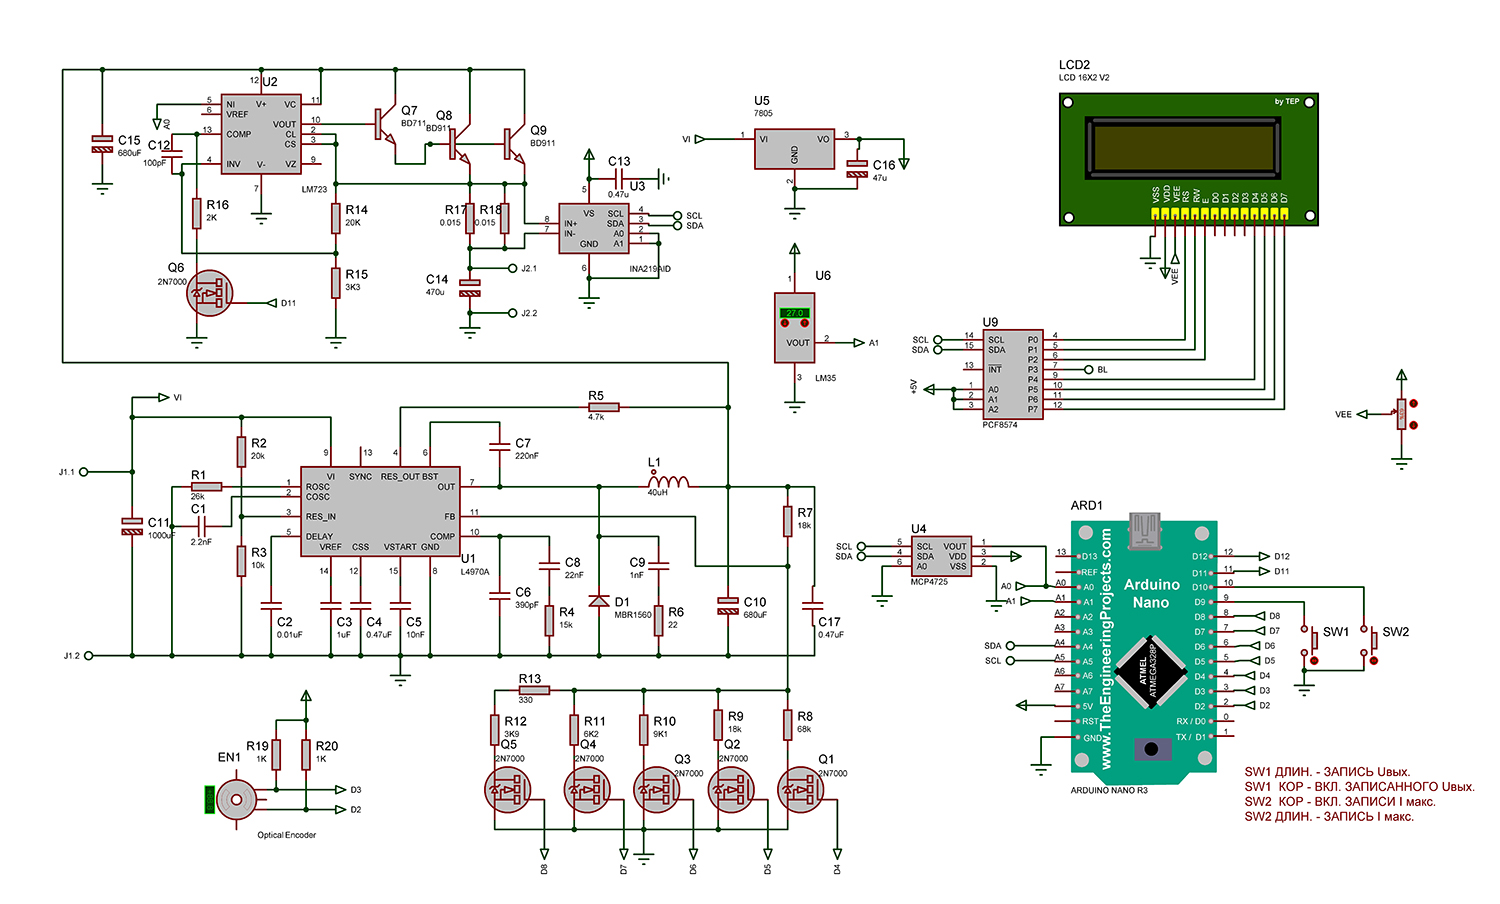Viewport: 1500px width, 904px height.
Task: Select the L1 40uH inductor coil
Action: tap(668, 483)
